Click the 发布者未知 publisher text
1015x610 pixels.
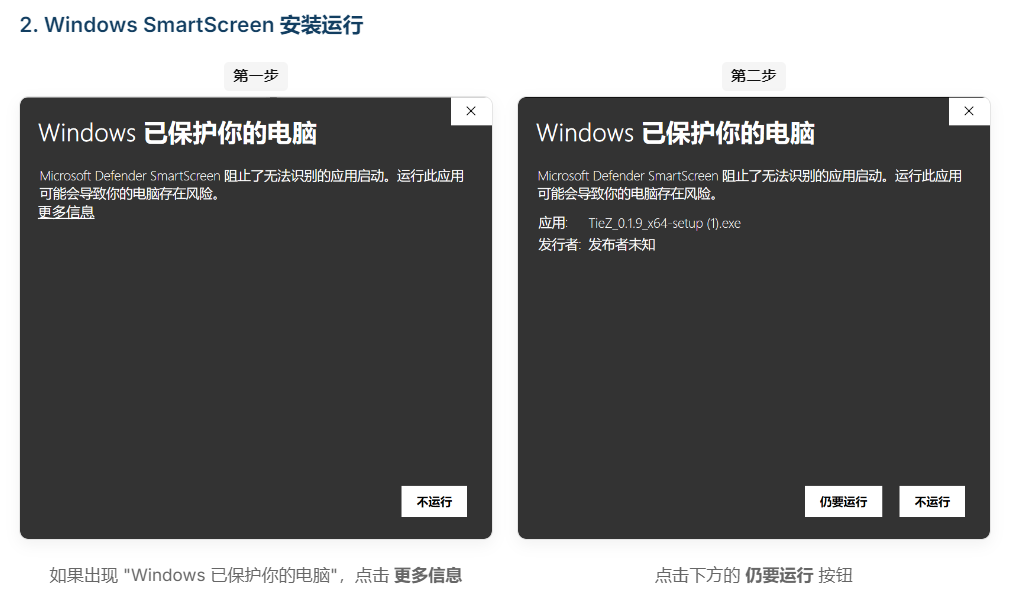621,244
